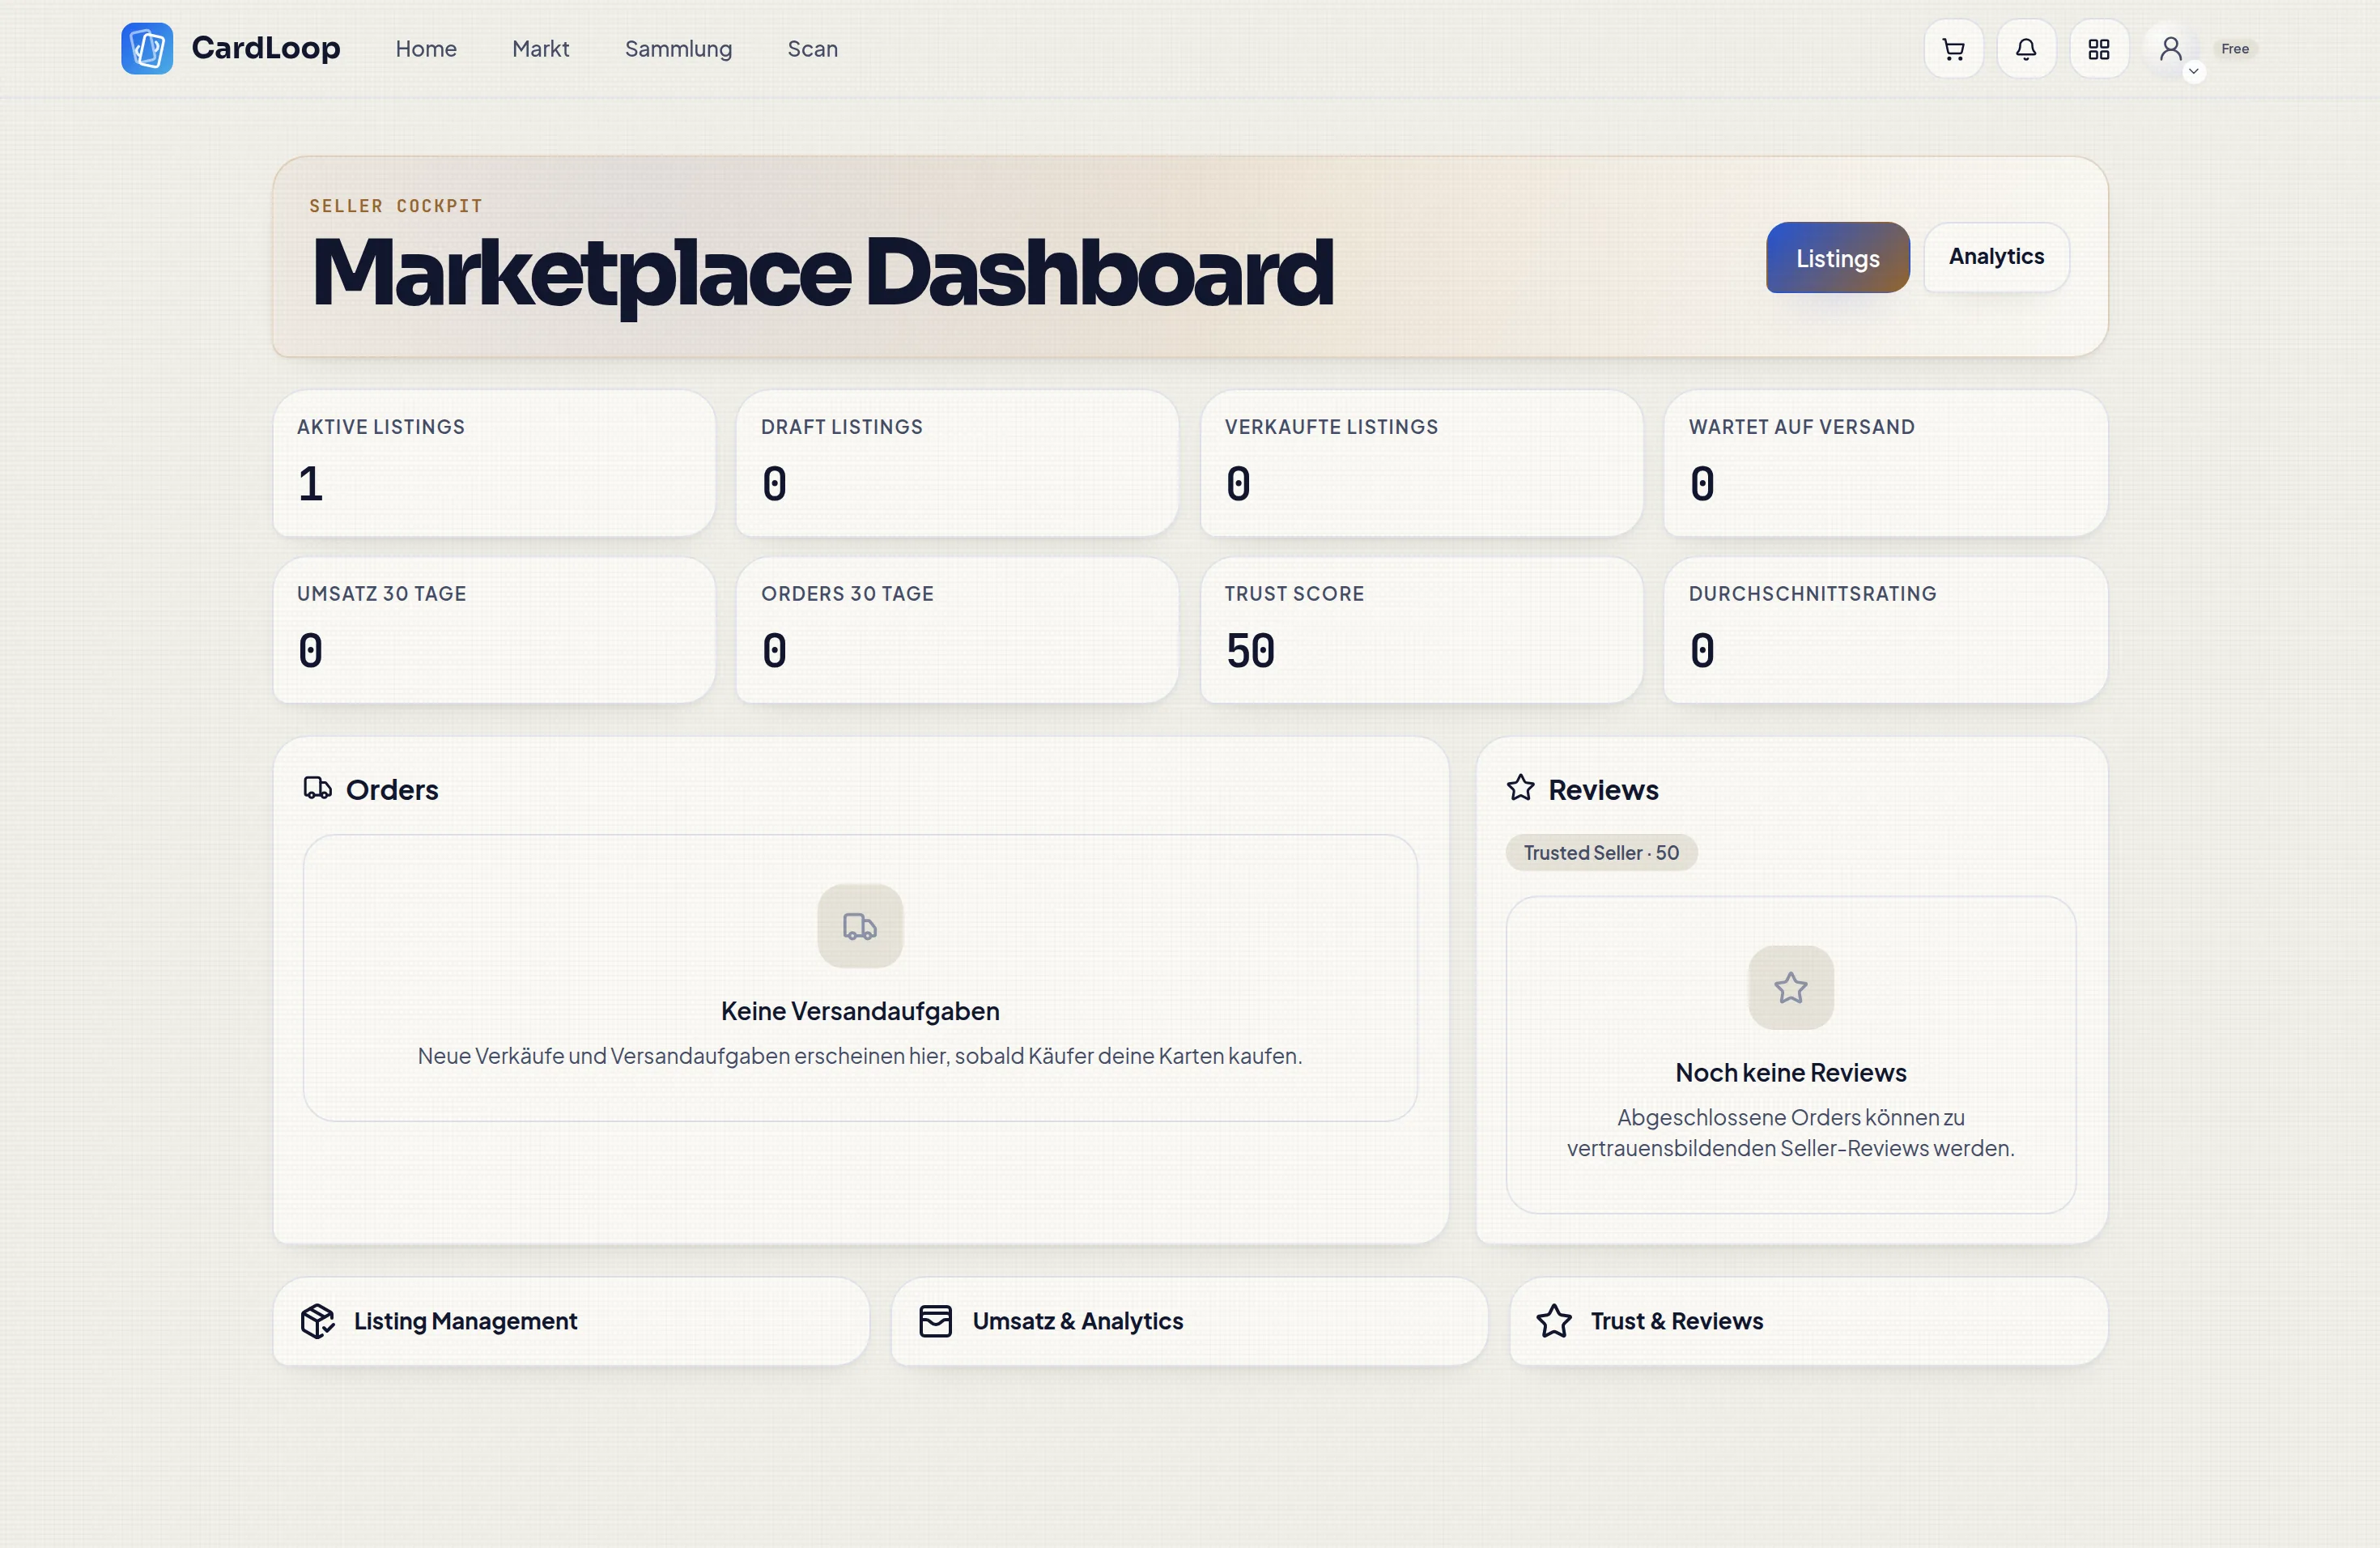Open the Scan nav item
The width and height of the screenshot is (2380, 1548).
click(x=812, y=48)
